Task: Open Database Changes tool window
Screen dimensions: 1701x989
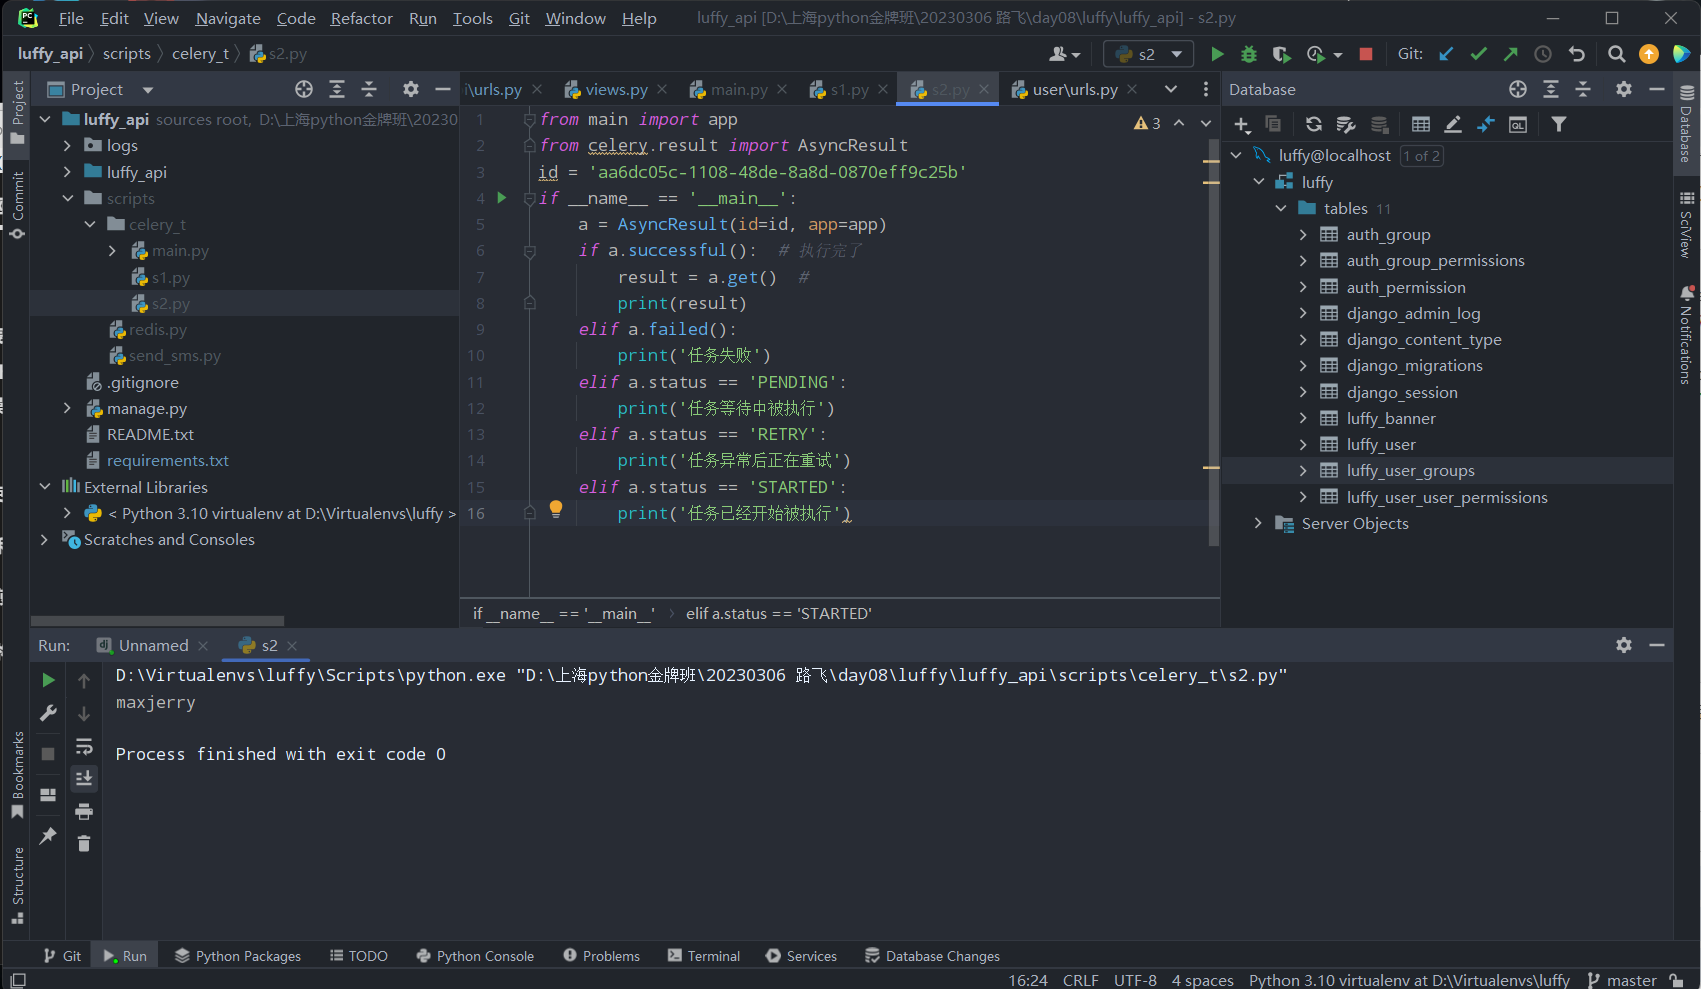Action: pyautogui.click(x=932, y=956)
